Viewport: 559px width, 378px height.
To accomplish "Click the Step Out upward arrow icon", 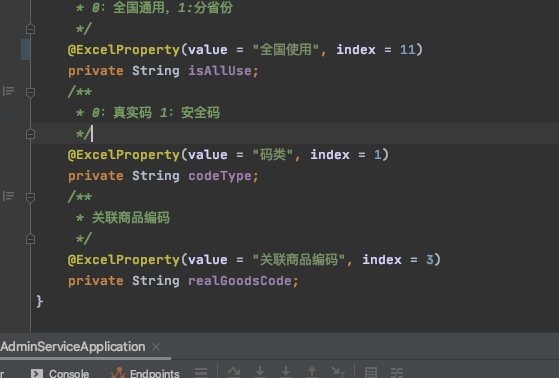I will 312,372.
